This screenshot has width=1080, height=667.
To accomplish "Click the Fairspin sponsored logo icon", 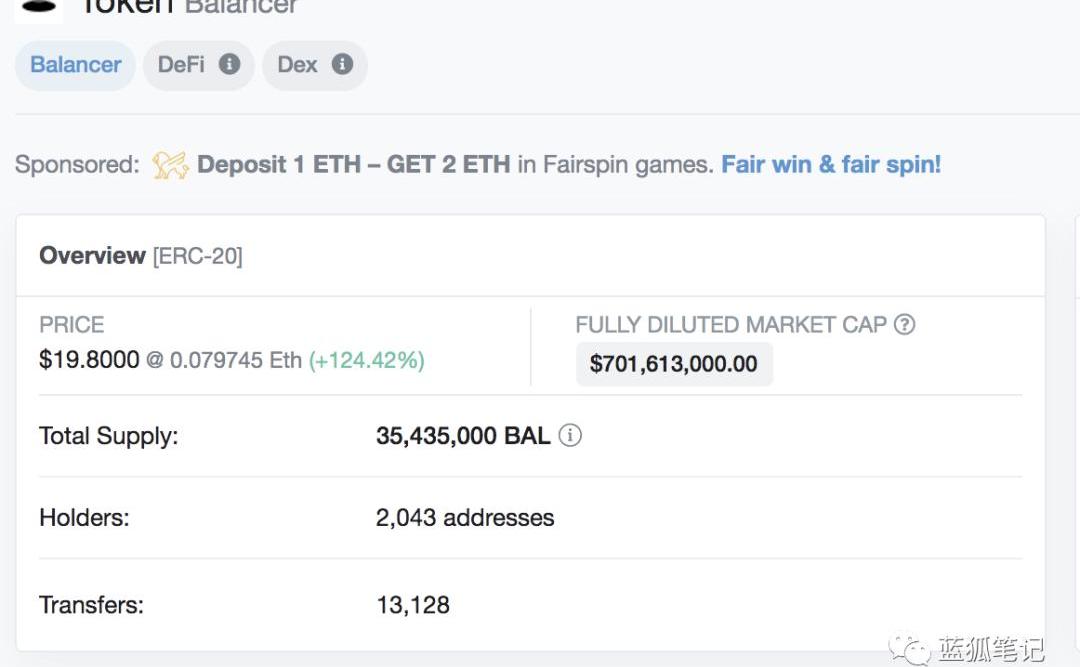I will pyautogui.click(x=170, y=165).
